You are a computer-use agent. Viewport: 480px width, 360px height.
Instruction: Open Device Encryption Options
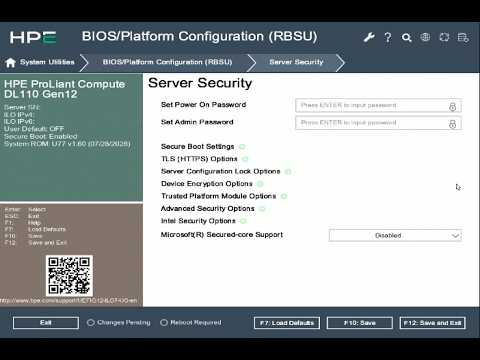[207, 184]
